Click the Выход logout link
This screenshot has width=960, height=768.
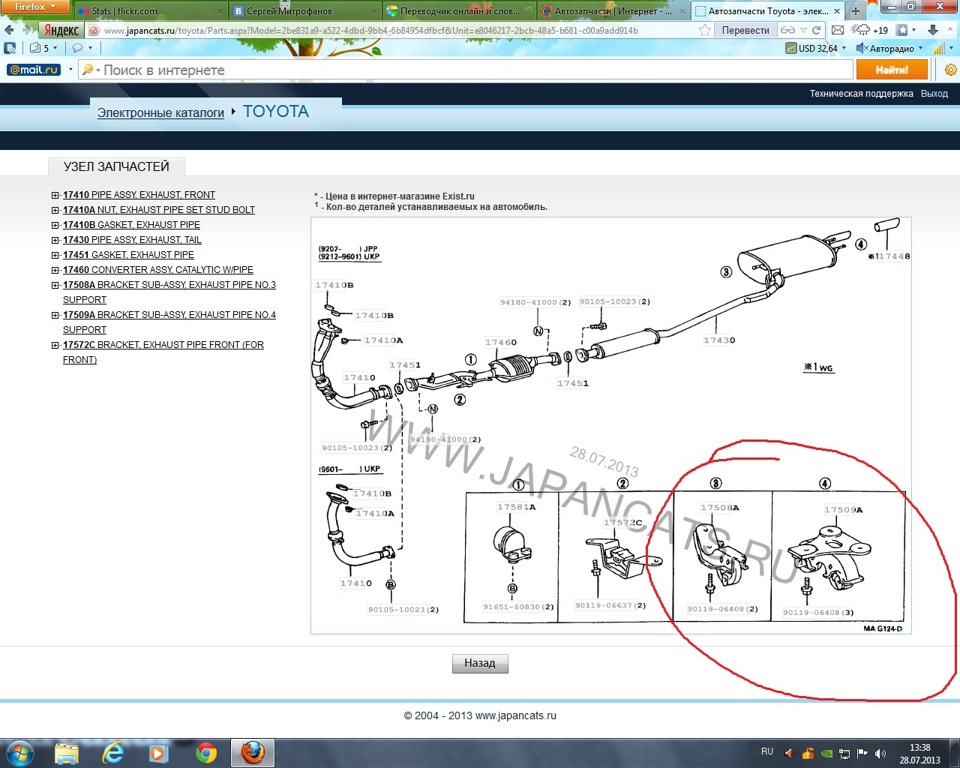coord(934,94)
